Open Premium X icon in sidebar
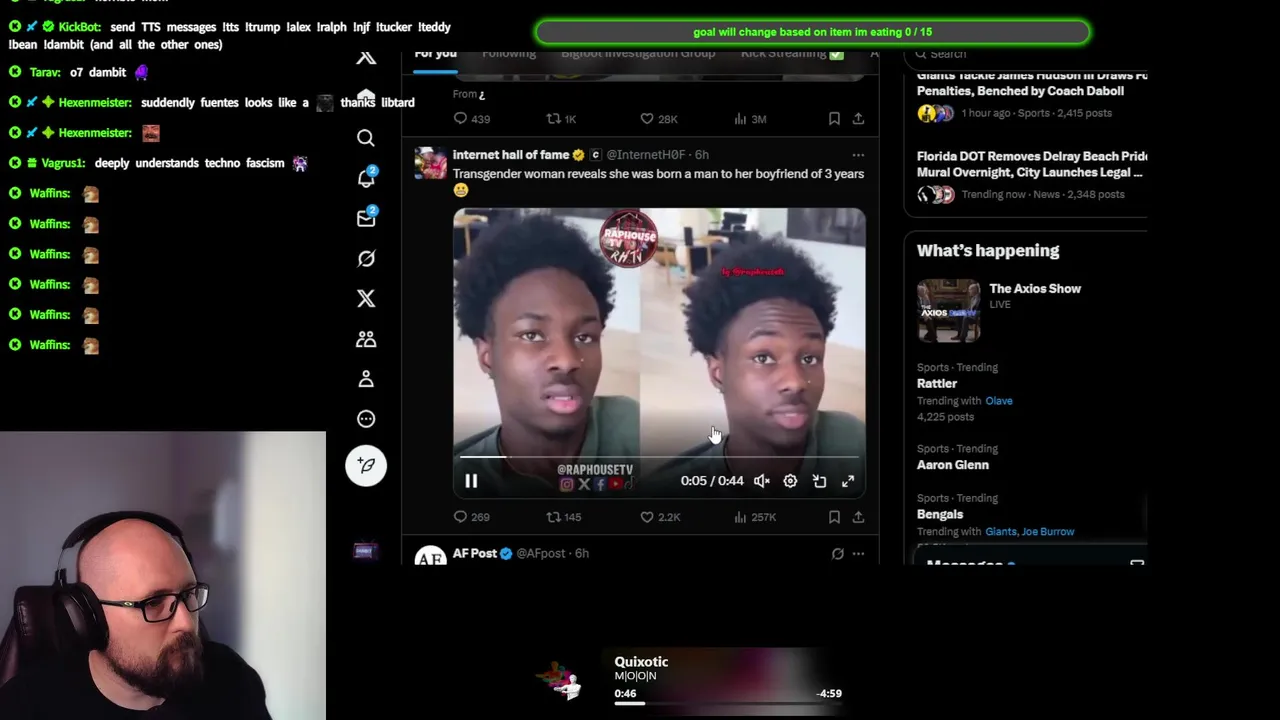This screenshot has width=1280, height=720. pyautogui.click(x=366, y=299)
